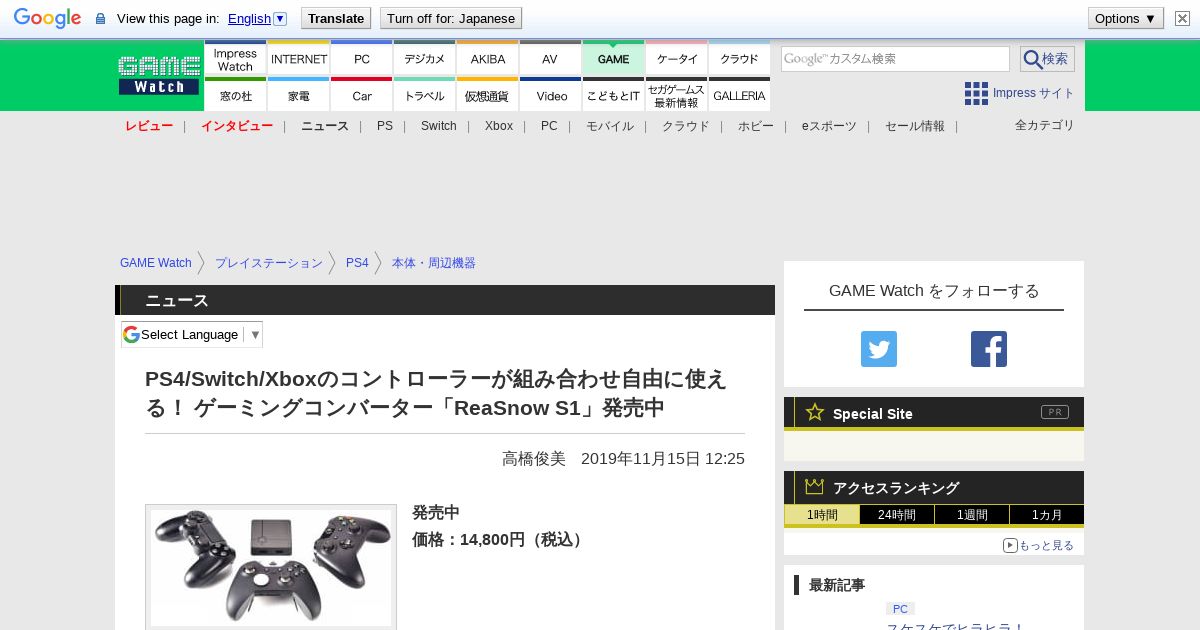Click the magnifier search button
The width and height of the screenshot is (1200, 630).
(x=1047, y=59)
